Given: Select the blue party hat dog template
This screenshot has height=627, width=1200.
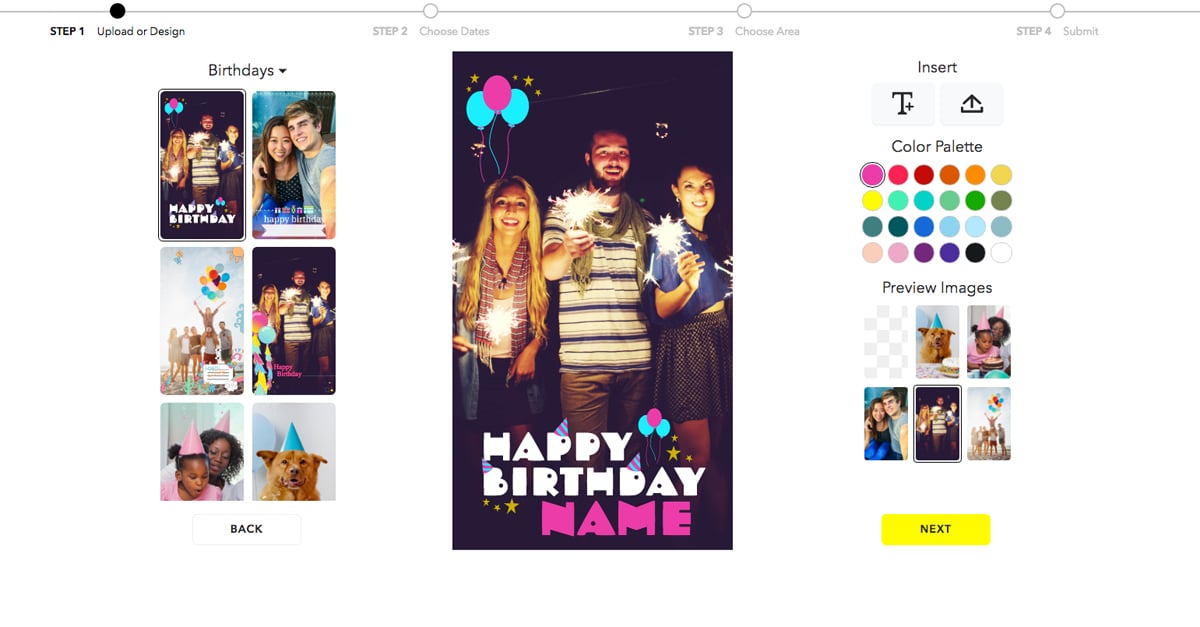Looking at the screenshot, I should [294, 452].
